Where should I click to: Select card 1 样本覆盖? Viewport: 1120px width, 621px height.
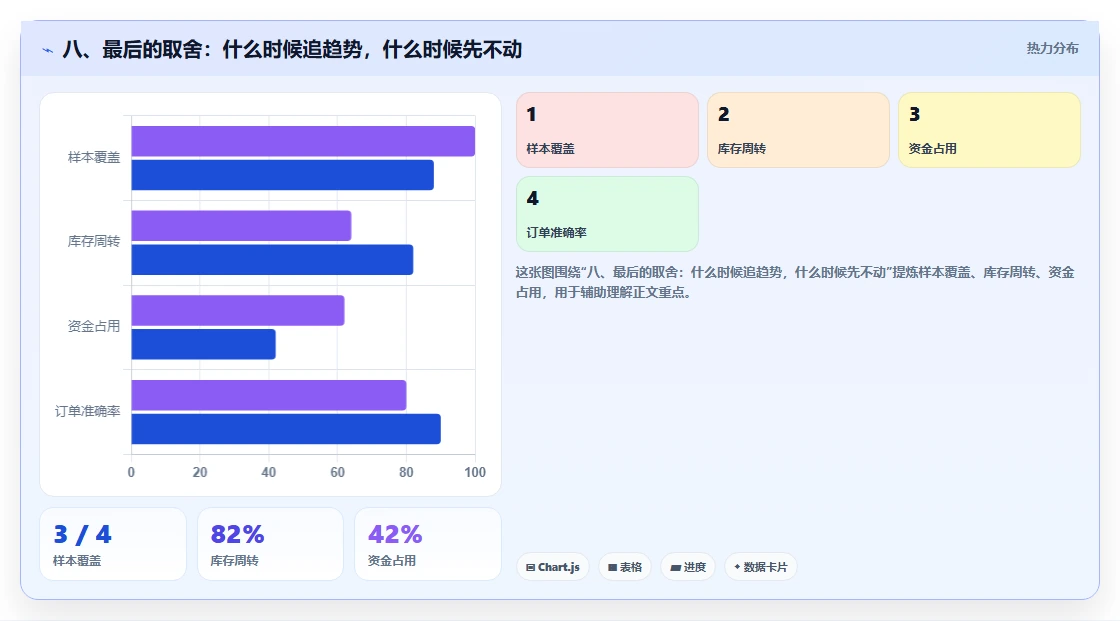[607, 130]
